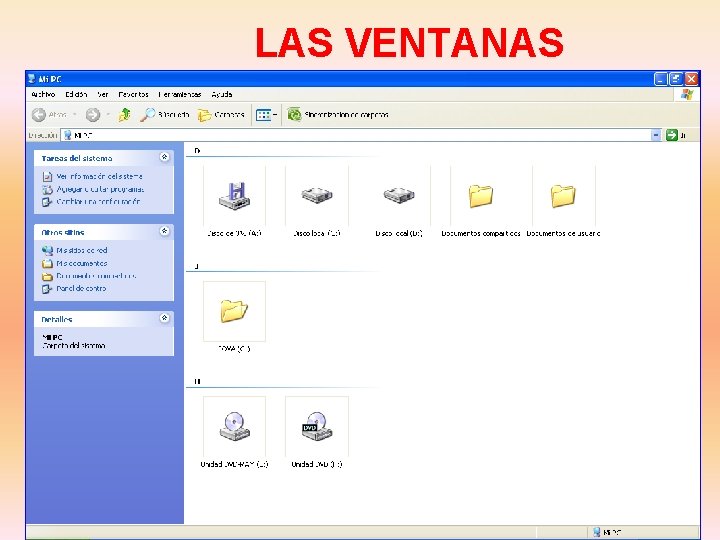Click the green Ir go arrow button
Viewport: 720px width, 540px height.
point(672,135)
